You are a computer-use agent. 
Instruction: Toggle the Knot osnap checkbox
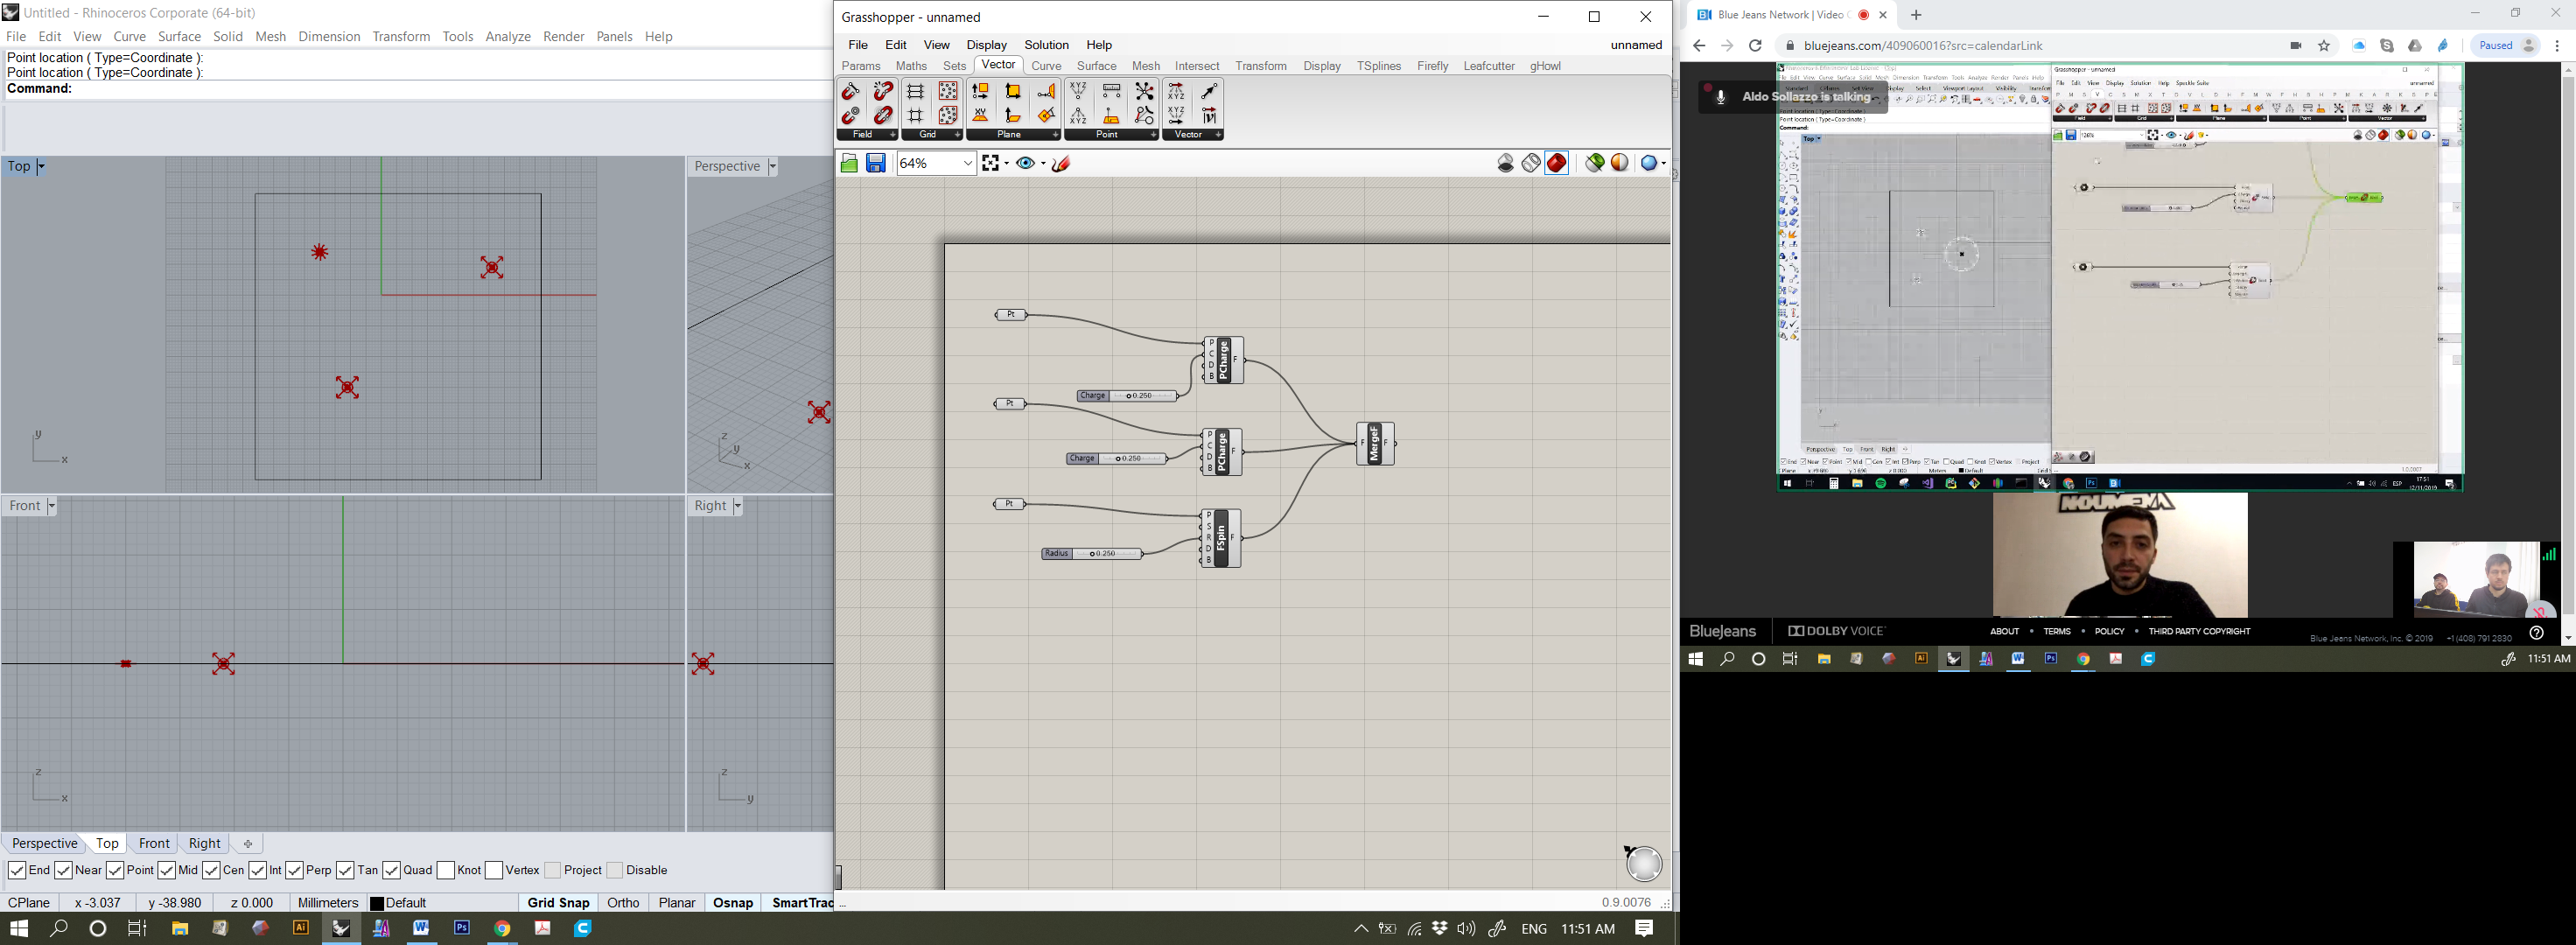pyautogui.click(x=446, y=870)
